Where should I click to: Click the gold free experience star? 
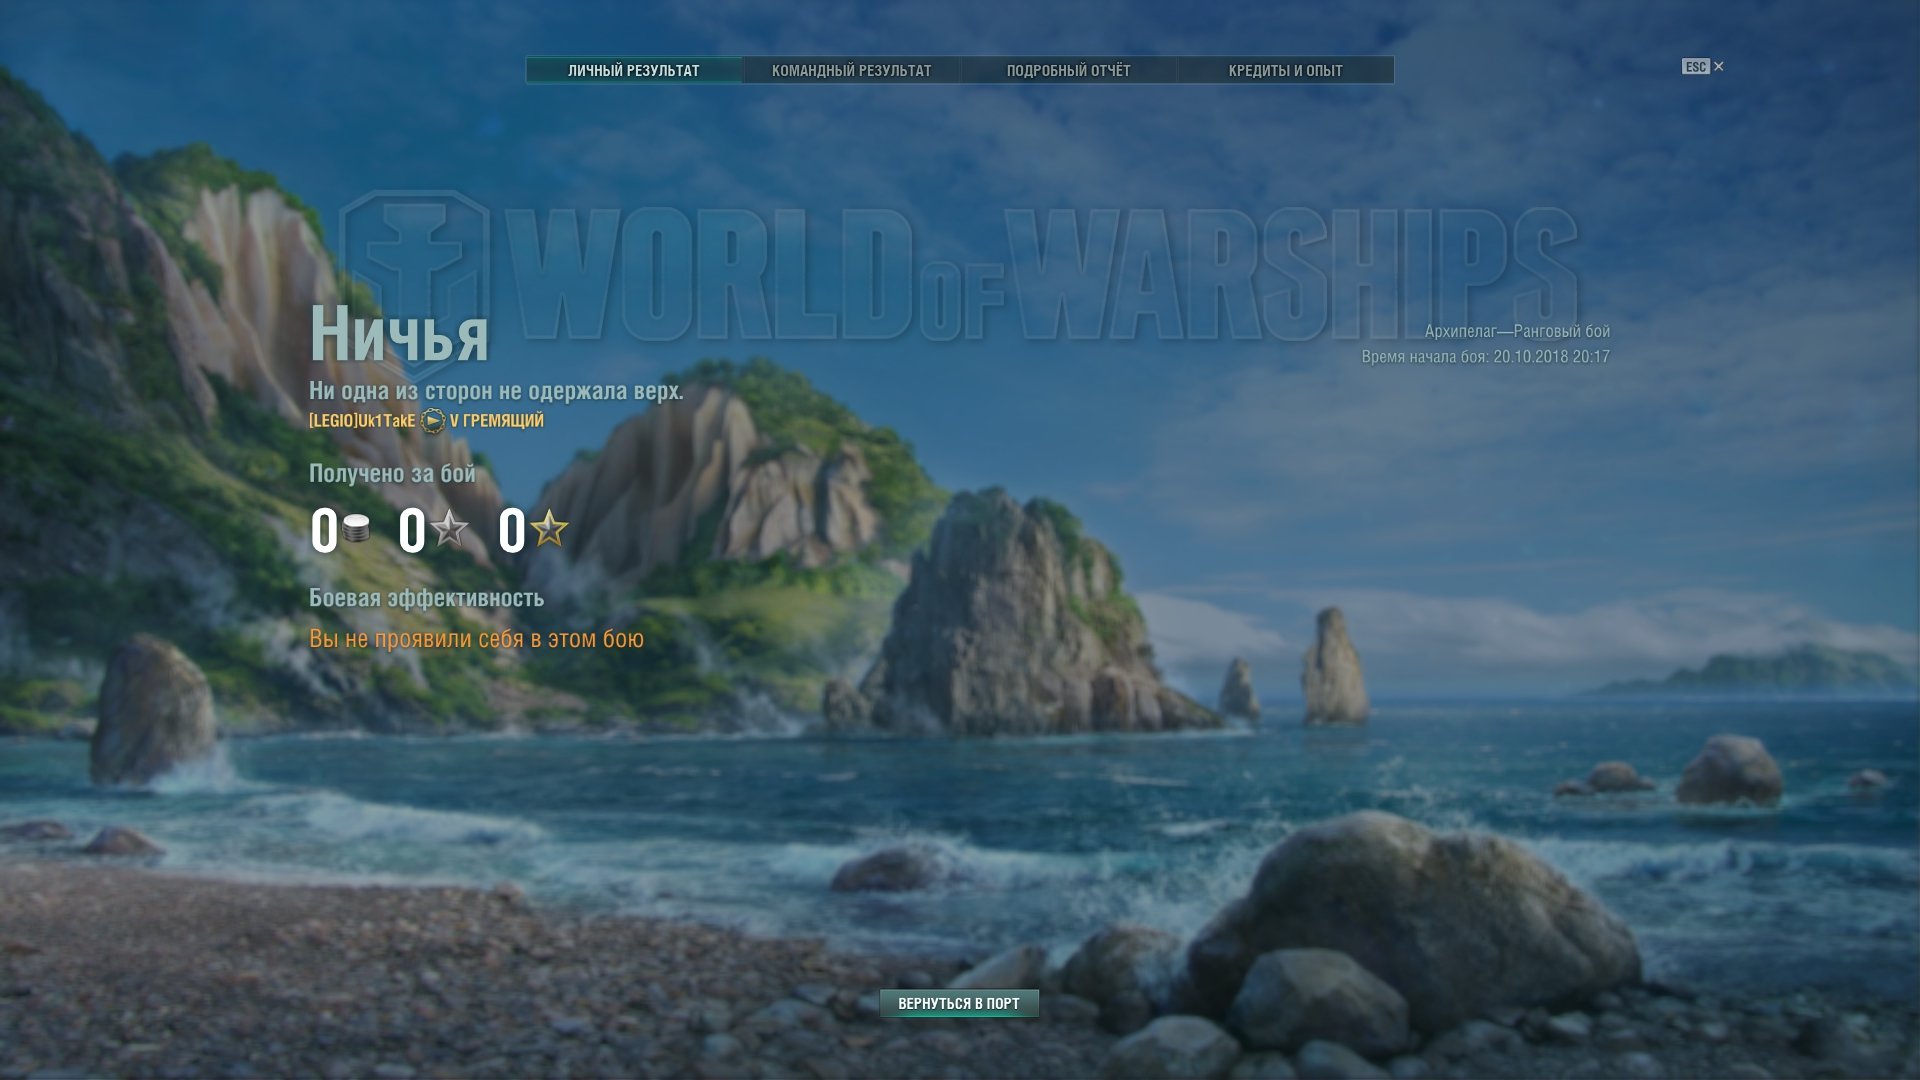point(550,528)
